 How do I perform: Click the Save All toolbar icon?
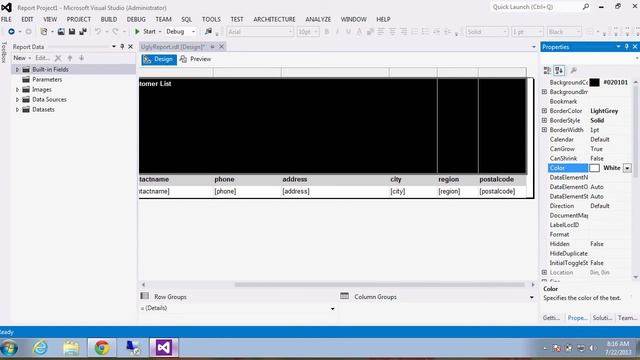click(83, 31)
